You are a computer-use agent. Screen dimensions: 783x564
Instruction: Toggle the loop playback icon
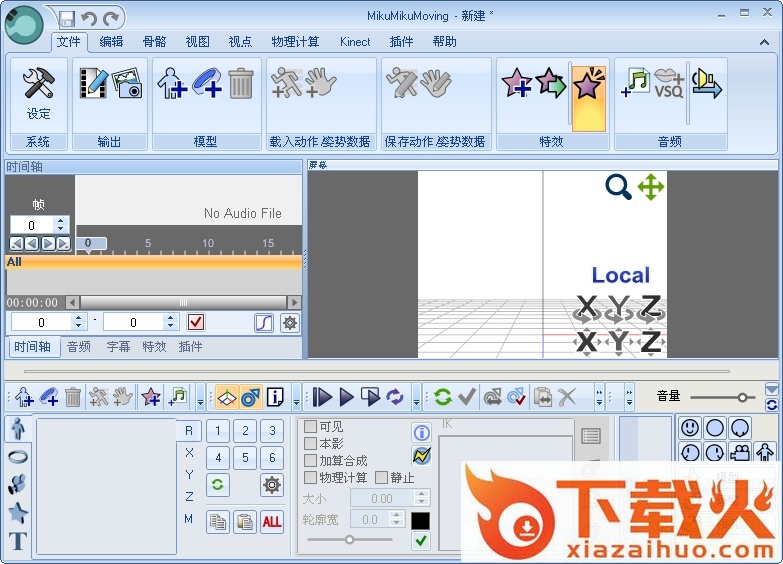(395, 397)
